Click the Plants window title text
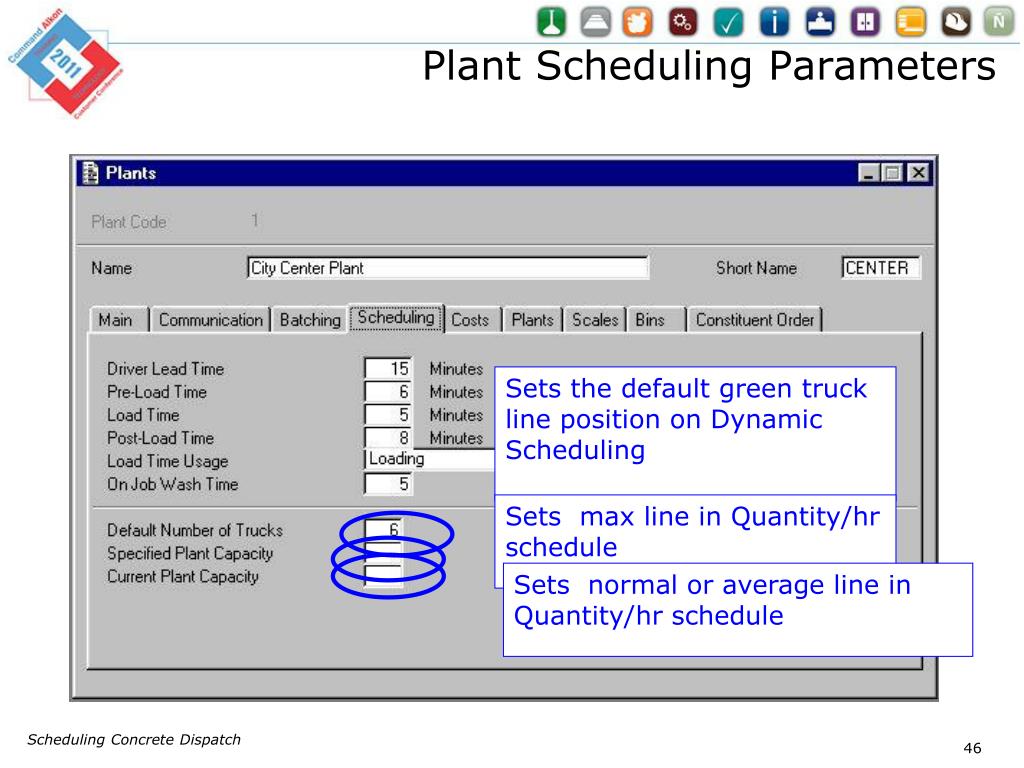Screen dimensions: 1024x768 click(x=131, y=173)
